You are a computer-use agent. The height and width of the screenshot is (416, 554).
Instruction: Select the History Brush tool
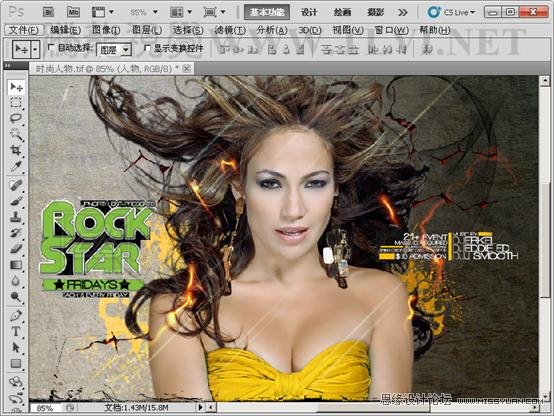pos(16,233)
